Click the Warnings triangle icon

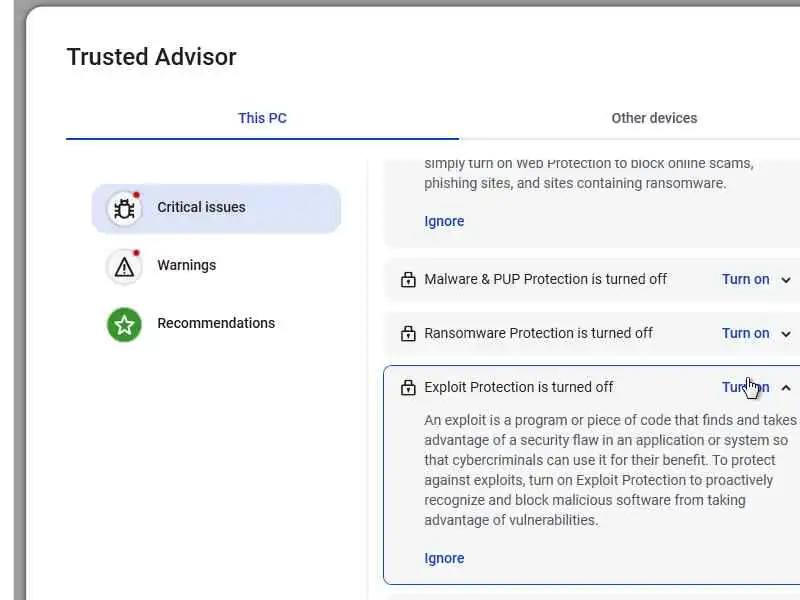(x=124, y=266)
